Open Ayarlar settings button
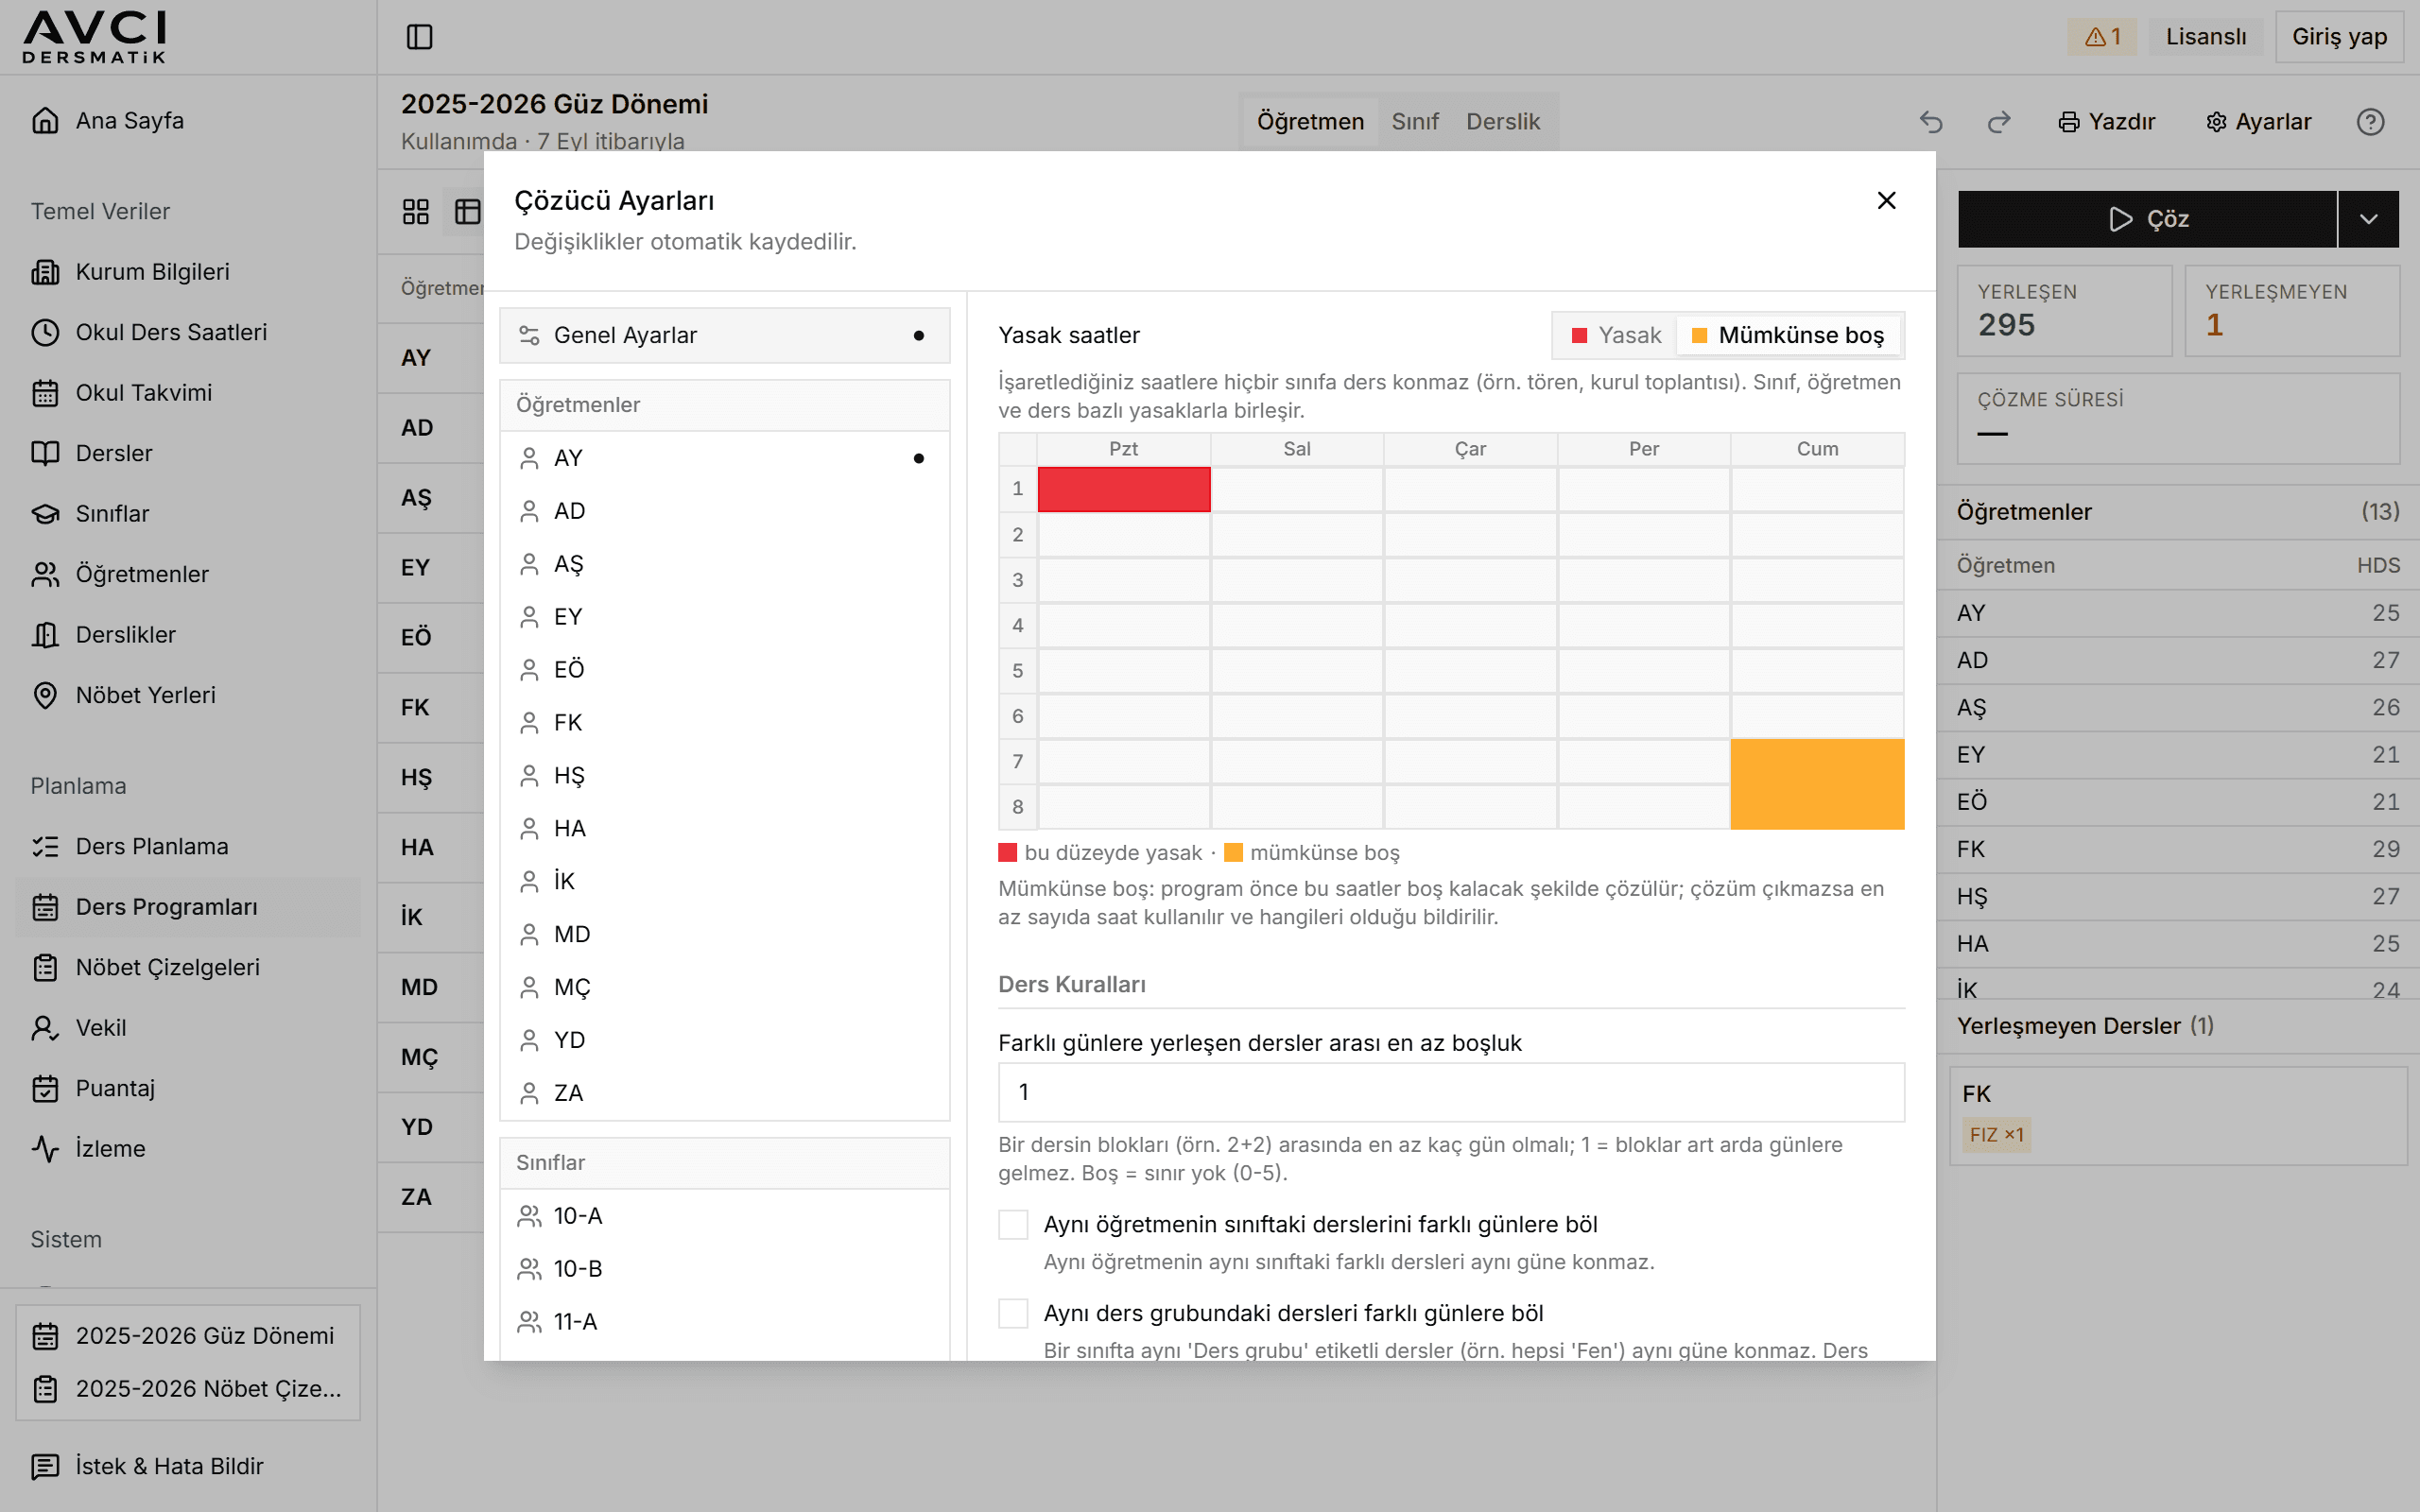Screen dimensions: 2420x1512 pyautogui.click(x=2259, y=122)
